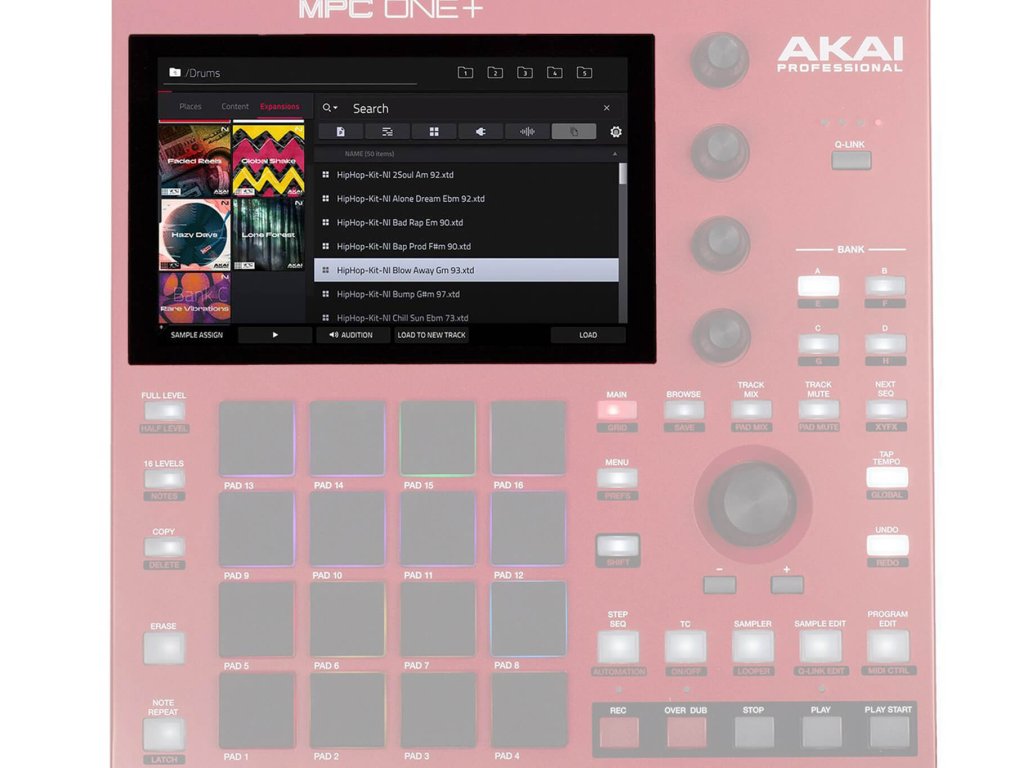
Task: Strike PAD 8
Action: pos(528,620)
